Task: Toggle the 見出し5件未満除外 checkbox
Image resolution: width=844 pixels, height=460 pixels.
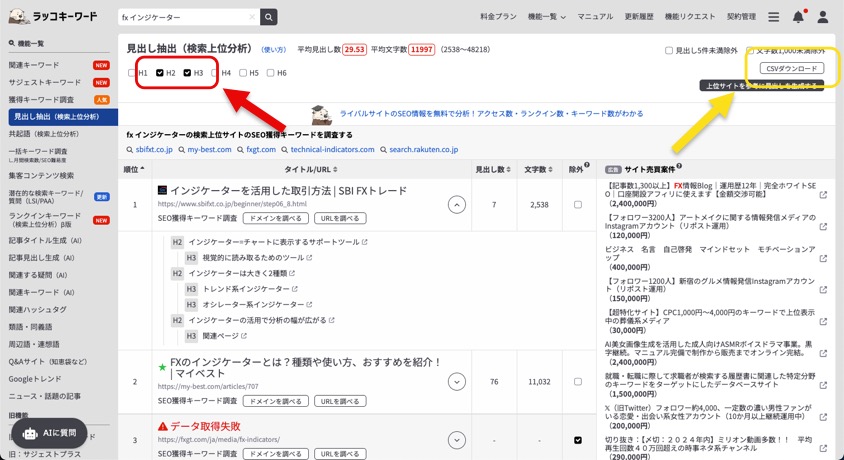Action: point(669,50)
